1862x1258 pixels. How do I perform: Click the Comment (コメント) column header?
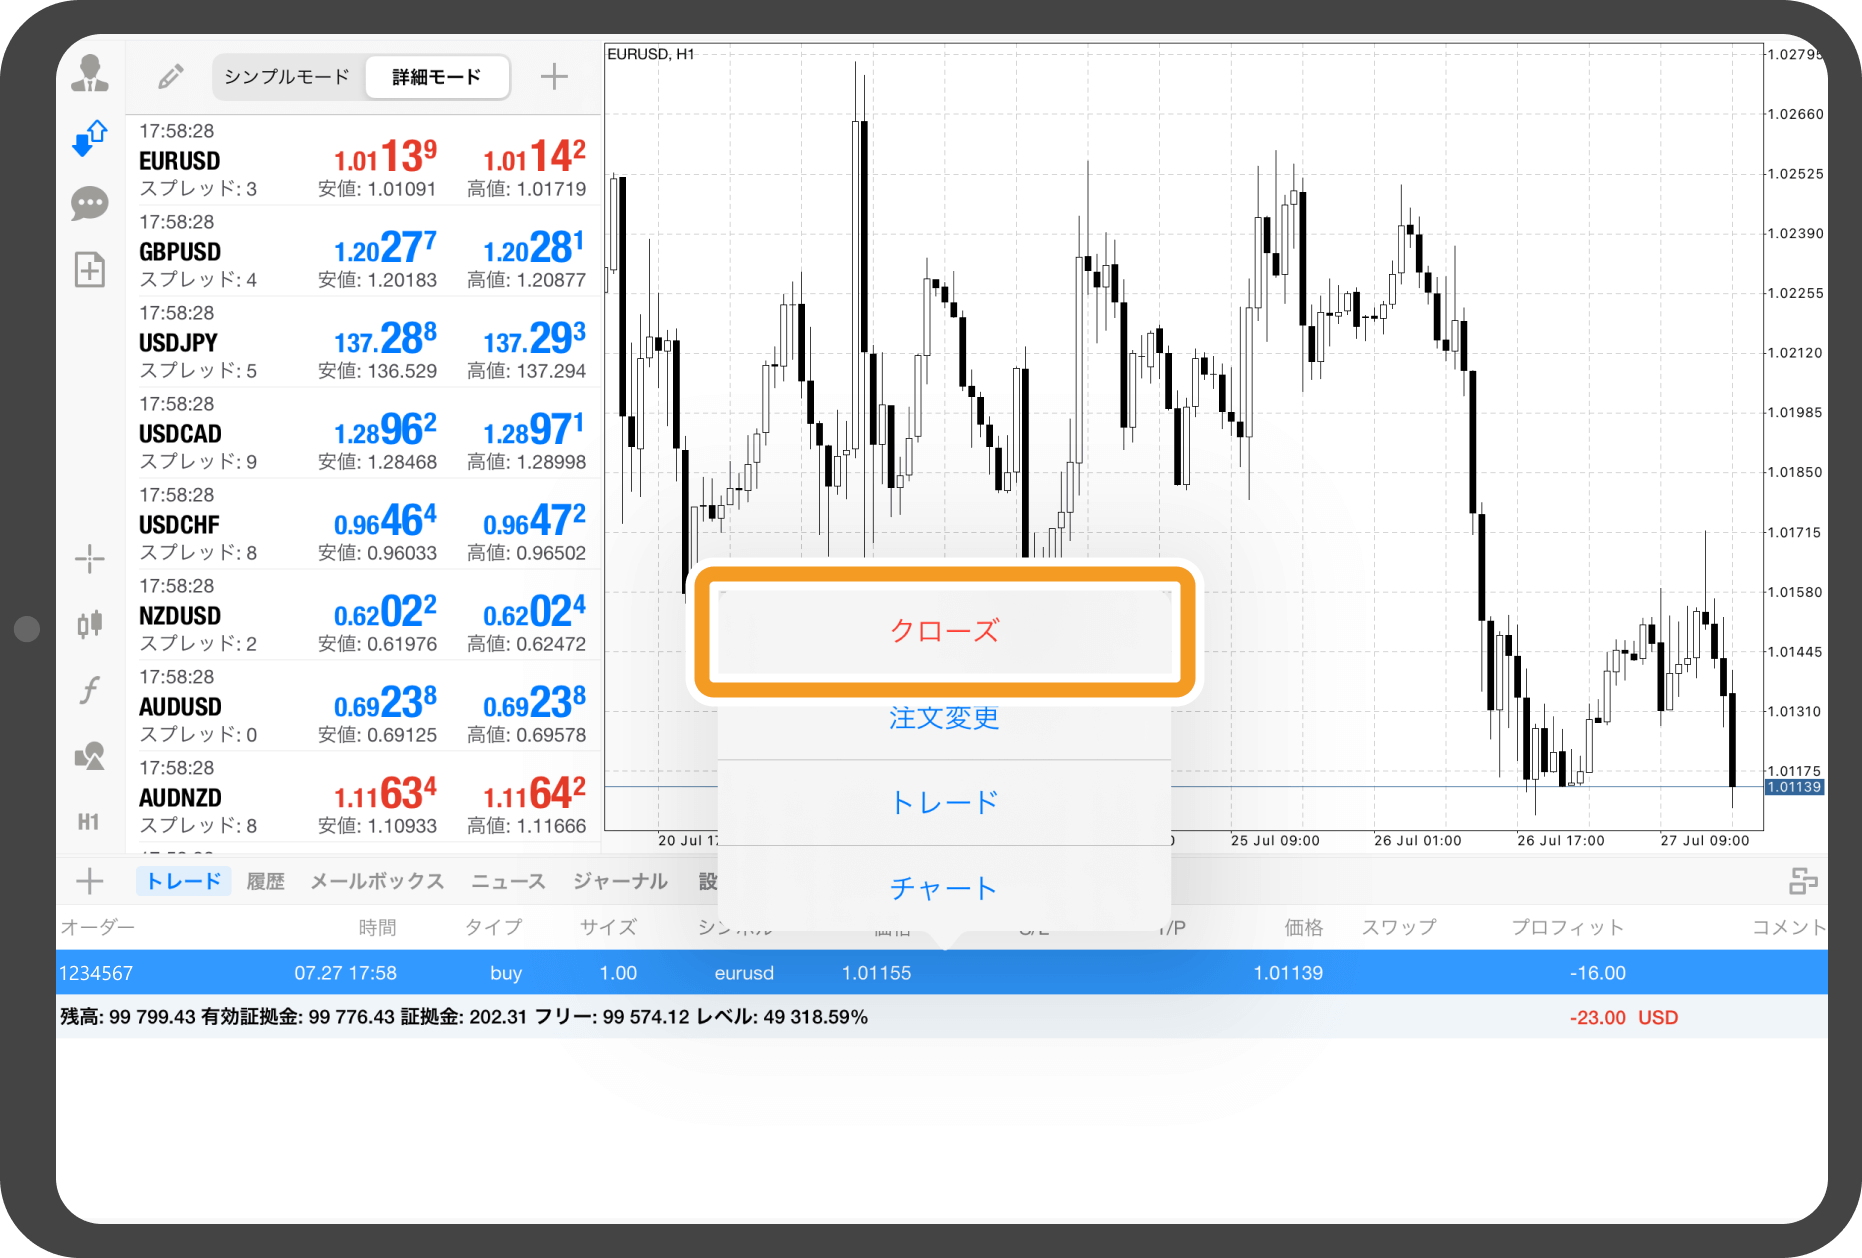click(x=1789, y=927)
